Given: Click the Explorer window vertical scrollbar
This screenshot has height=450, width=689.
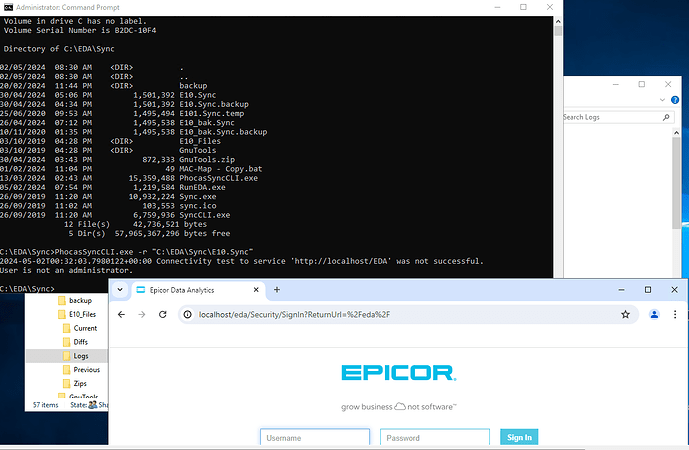Looking at the screenshot, I should pyautogui.click(x=676, y=182).
